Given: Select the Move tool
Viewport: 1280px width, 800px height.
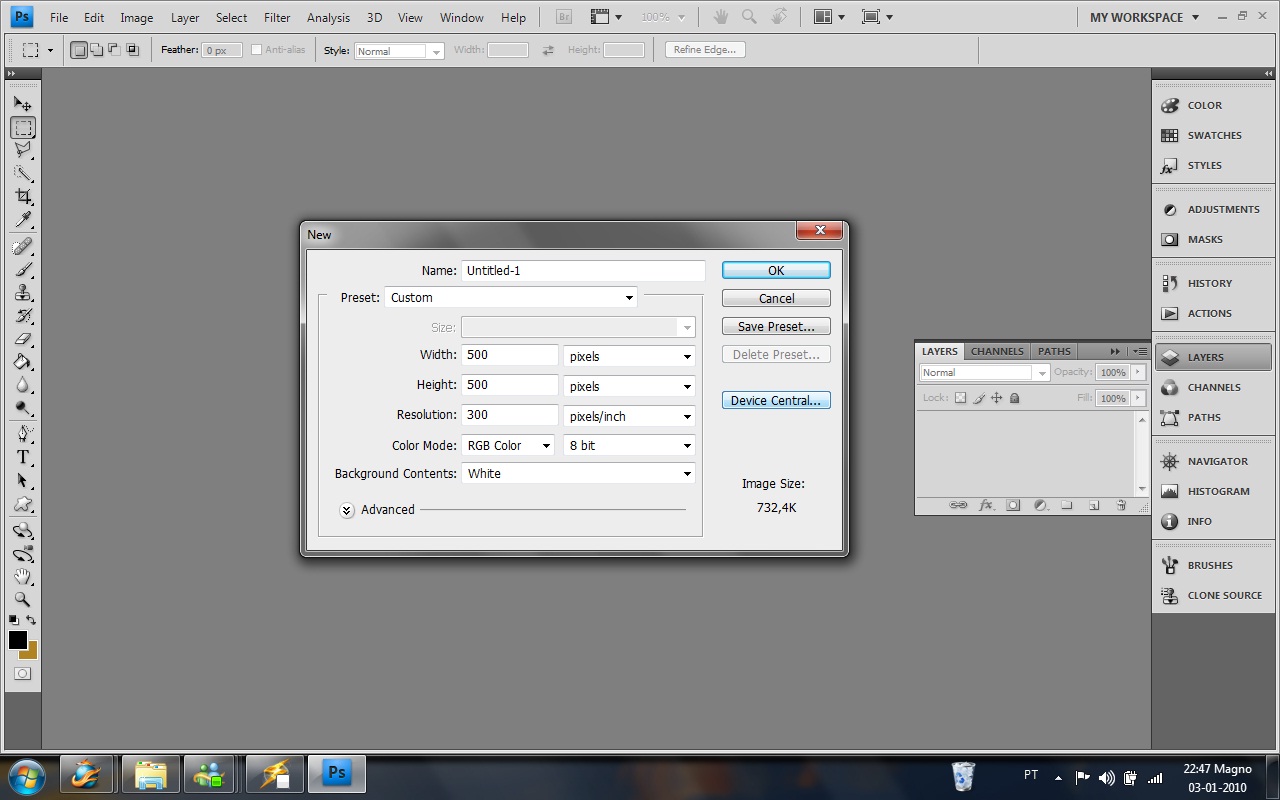Looking at the screenshot, I should [x=23, y=104].
